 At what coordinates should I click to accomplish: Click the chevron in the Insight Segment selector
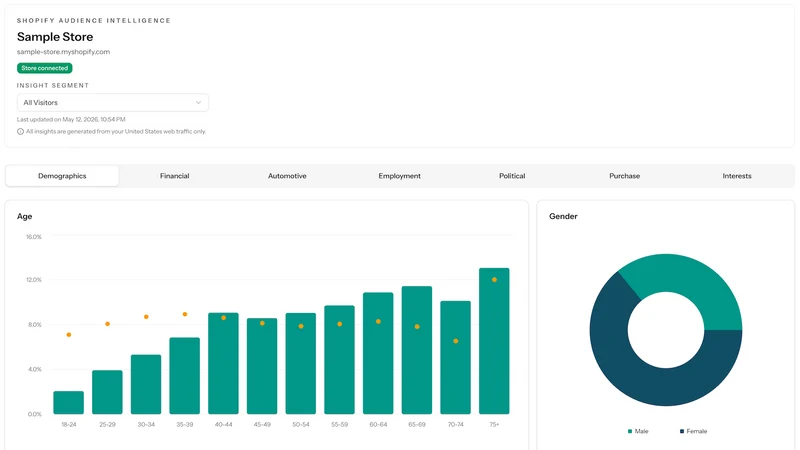point(198,103)
